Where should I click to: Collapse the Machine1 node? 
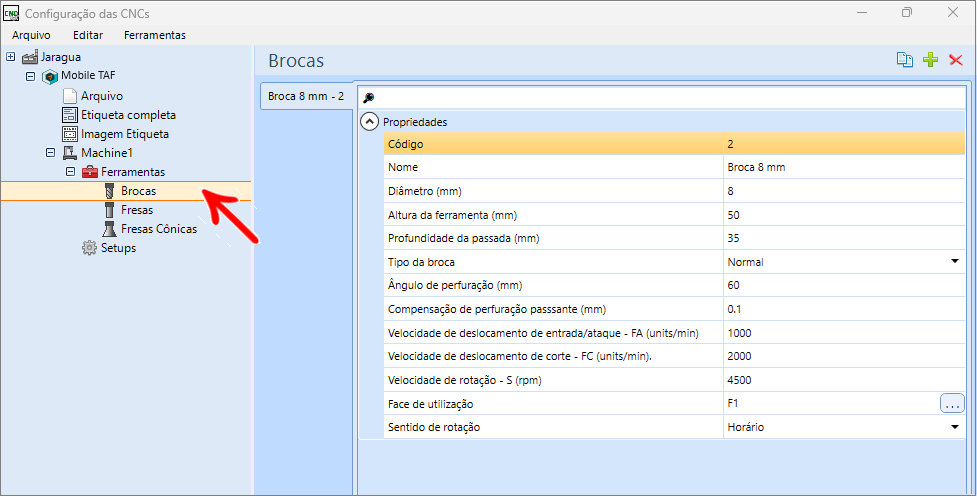pyautogui.click(x=50, y=153)
